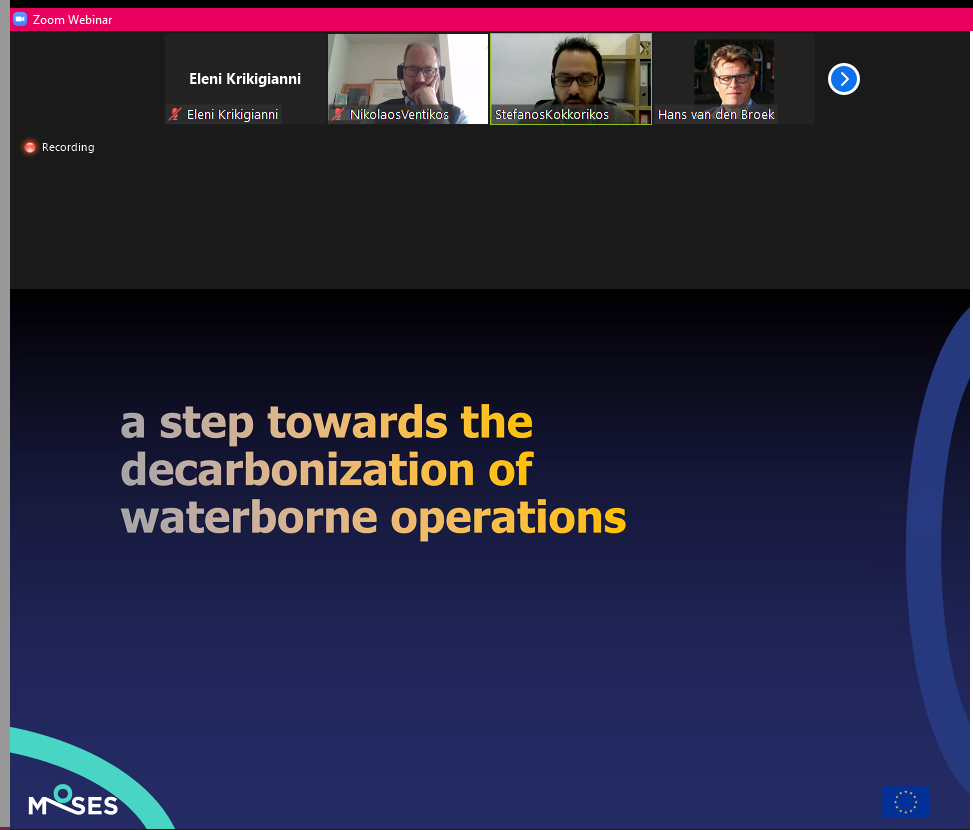Click the slide text 'a step towards the'
This screenshot has height=830, width=973.
pos(327,423)
